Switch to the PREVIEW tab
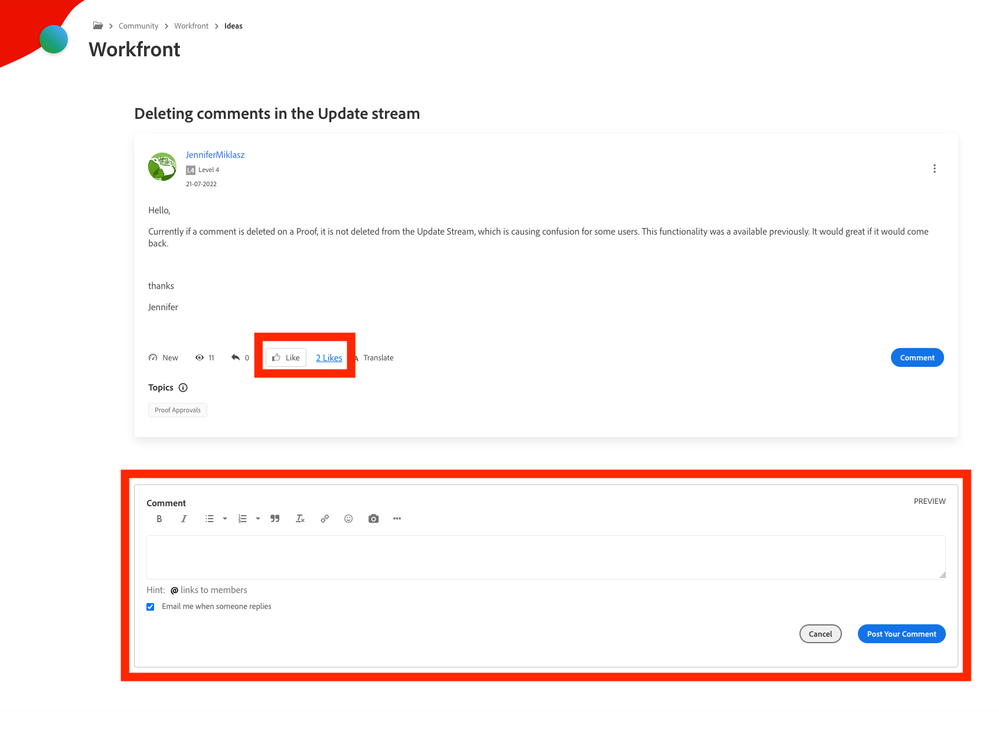This screenshot has width=999, height=732. click(929, 501)
